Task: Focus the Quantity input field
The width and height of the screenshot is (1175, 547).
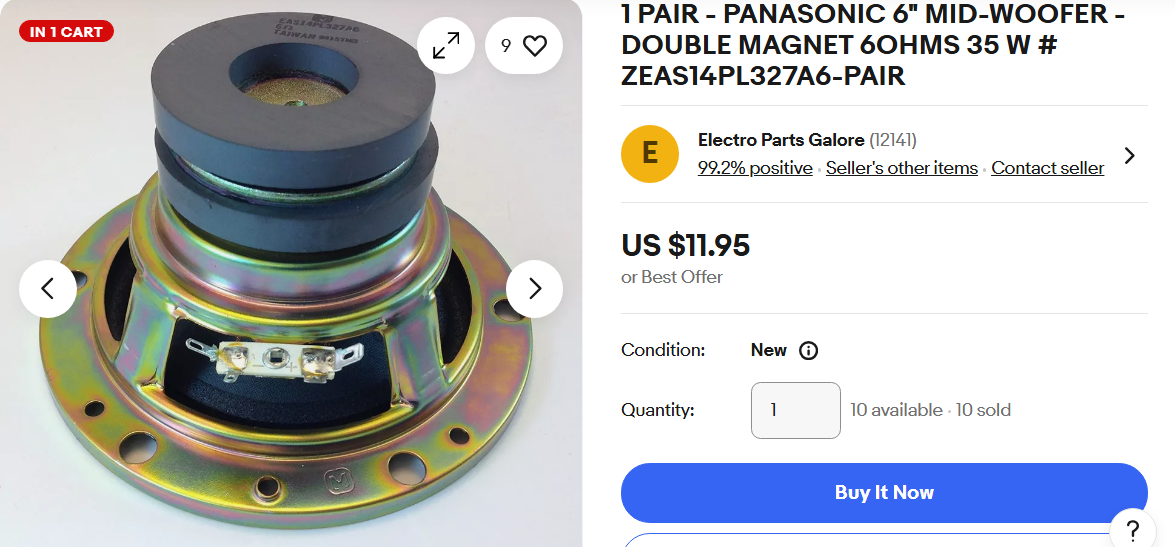Action: pos(796,410)
